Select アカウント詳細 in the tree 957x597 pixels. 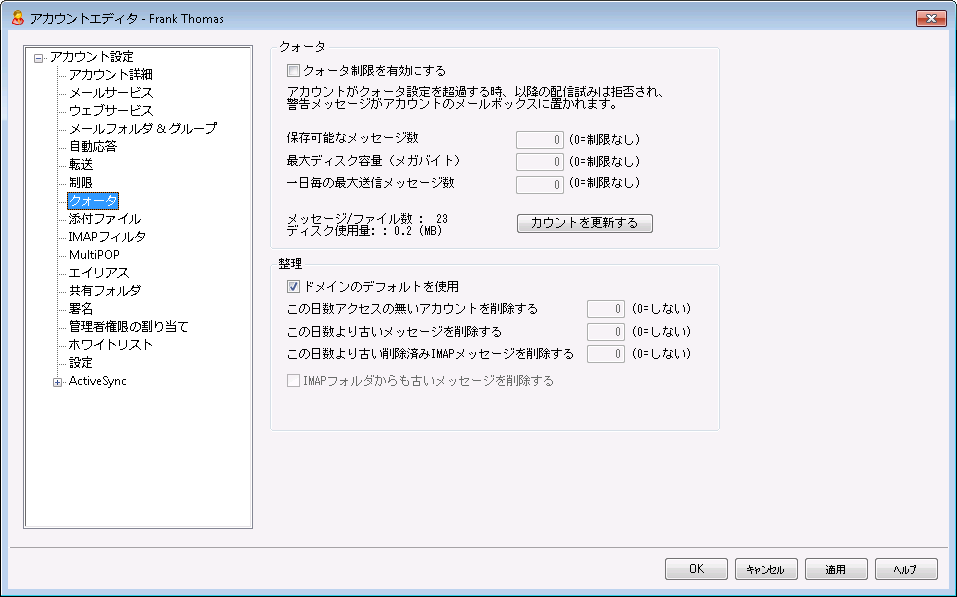pyautogui.click(x=110, y=74)
